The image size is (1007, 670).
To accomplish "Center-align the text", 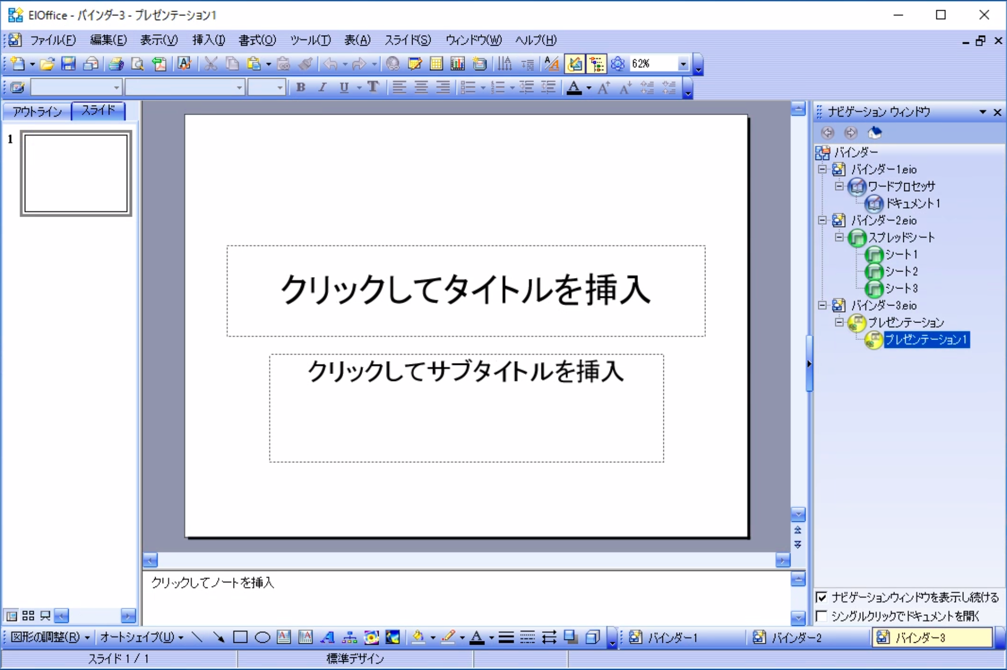I will click(x=421, y=88).
